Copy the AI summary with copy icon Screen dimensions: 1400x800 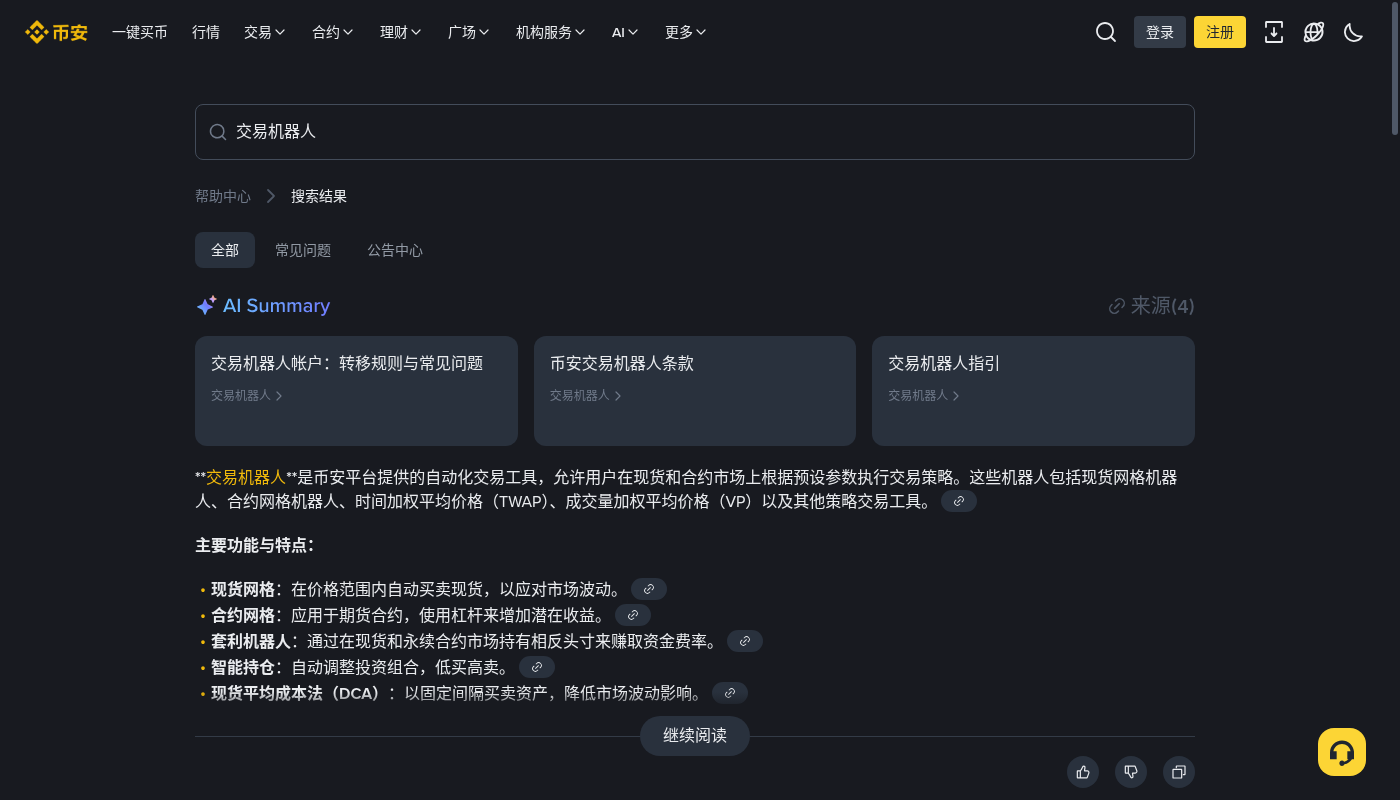click(1179, 772)
